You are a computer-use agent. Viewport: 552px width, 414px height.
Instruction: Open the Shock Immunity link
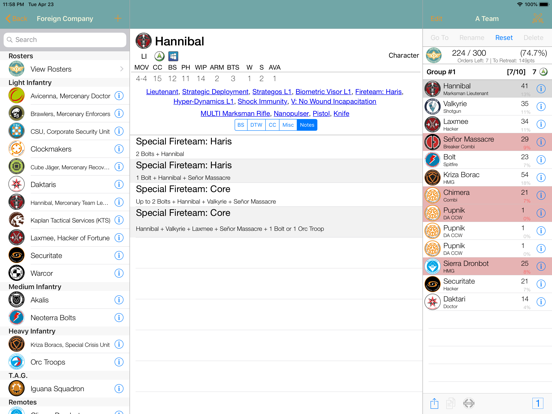point(262,101)
